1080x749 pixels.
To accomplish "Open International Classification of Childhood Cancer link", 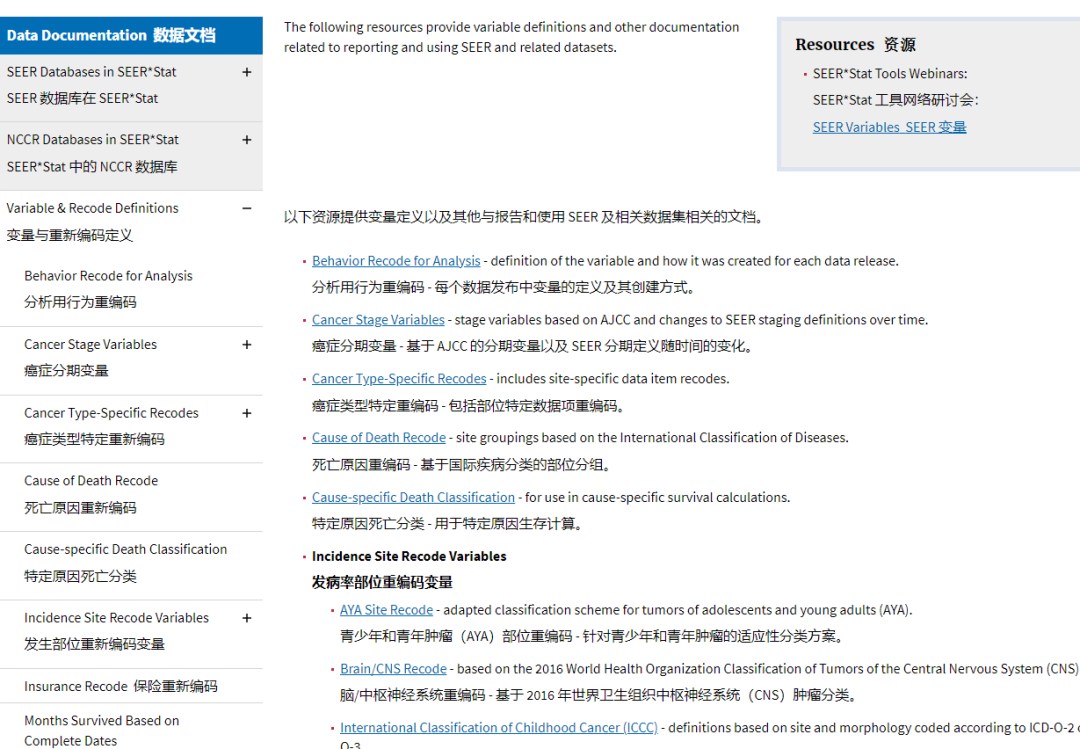I will point(499,728).
